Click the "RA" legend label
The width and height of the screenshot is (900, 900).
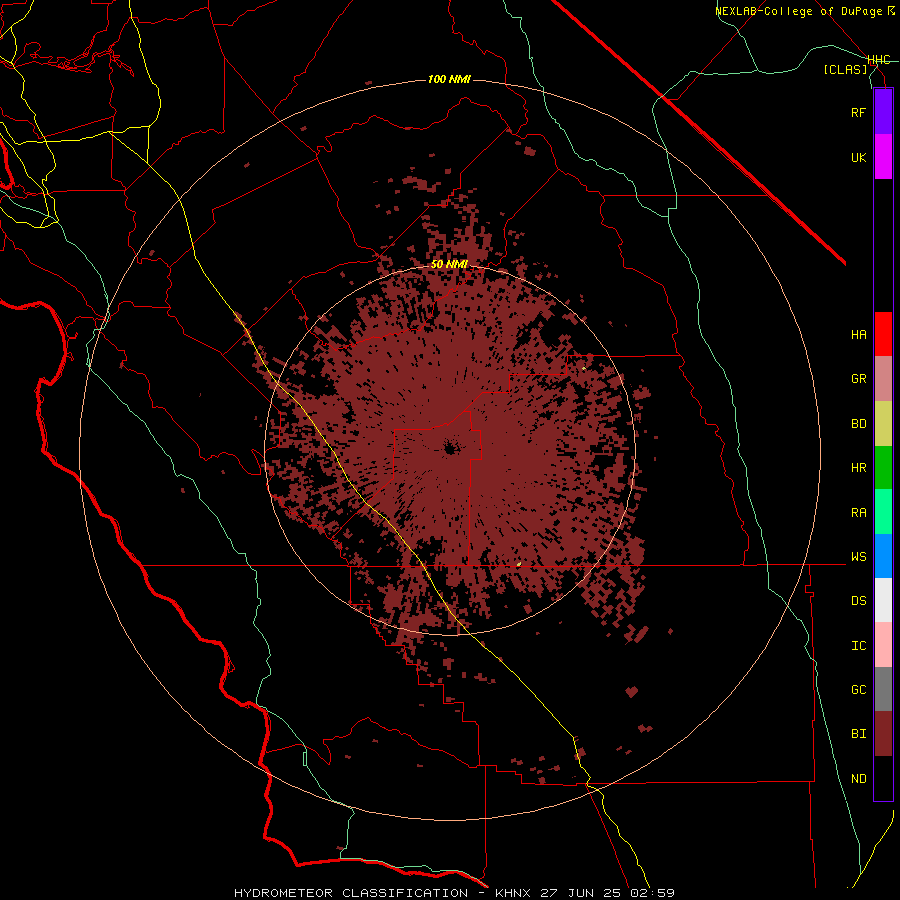(x=858, y=513)
